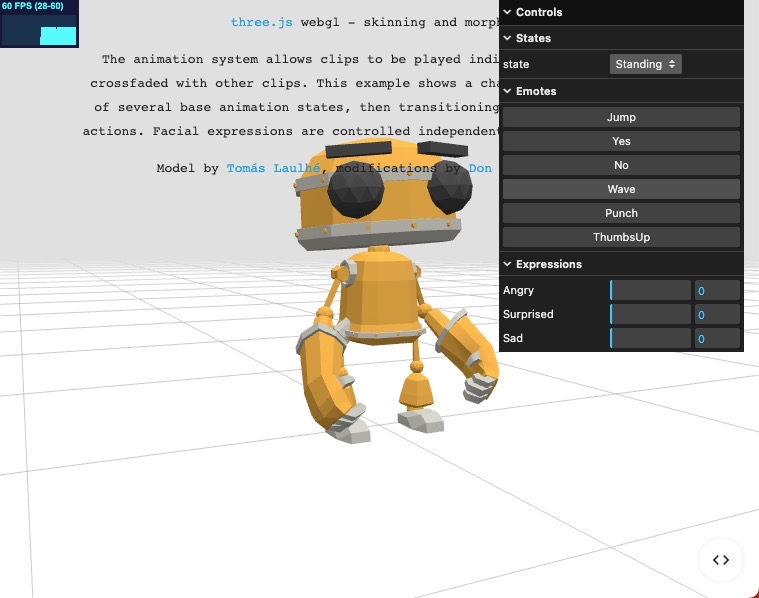Collapse the States folder
Viewport: 759px width, 598px height.
[621, 38]
